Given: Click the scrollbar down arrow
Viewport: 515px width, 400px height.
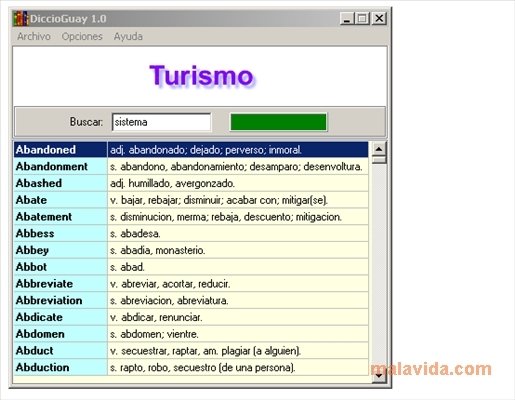Looking at the screenshot, I should point(379,376).
